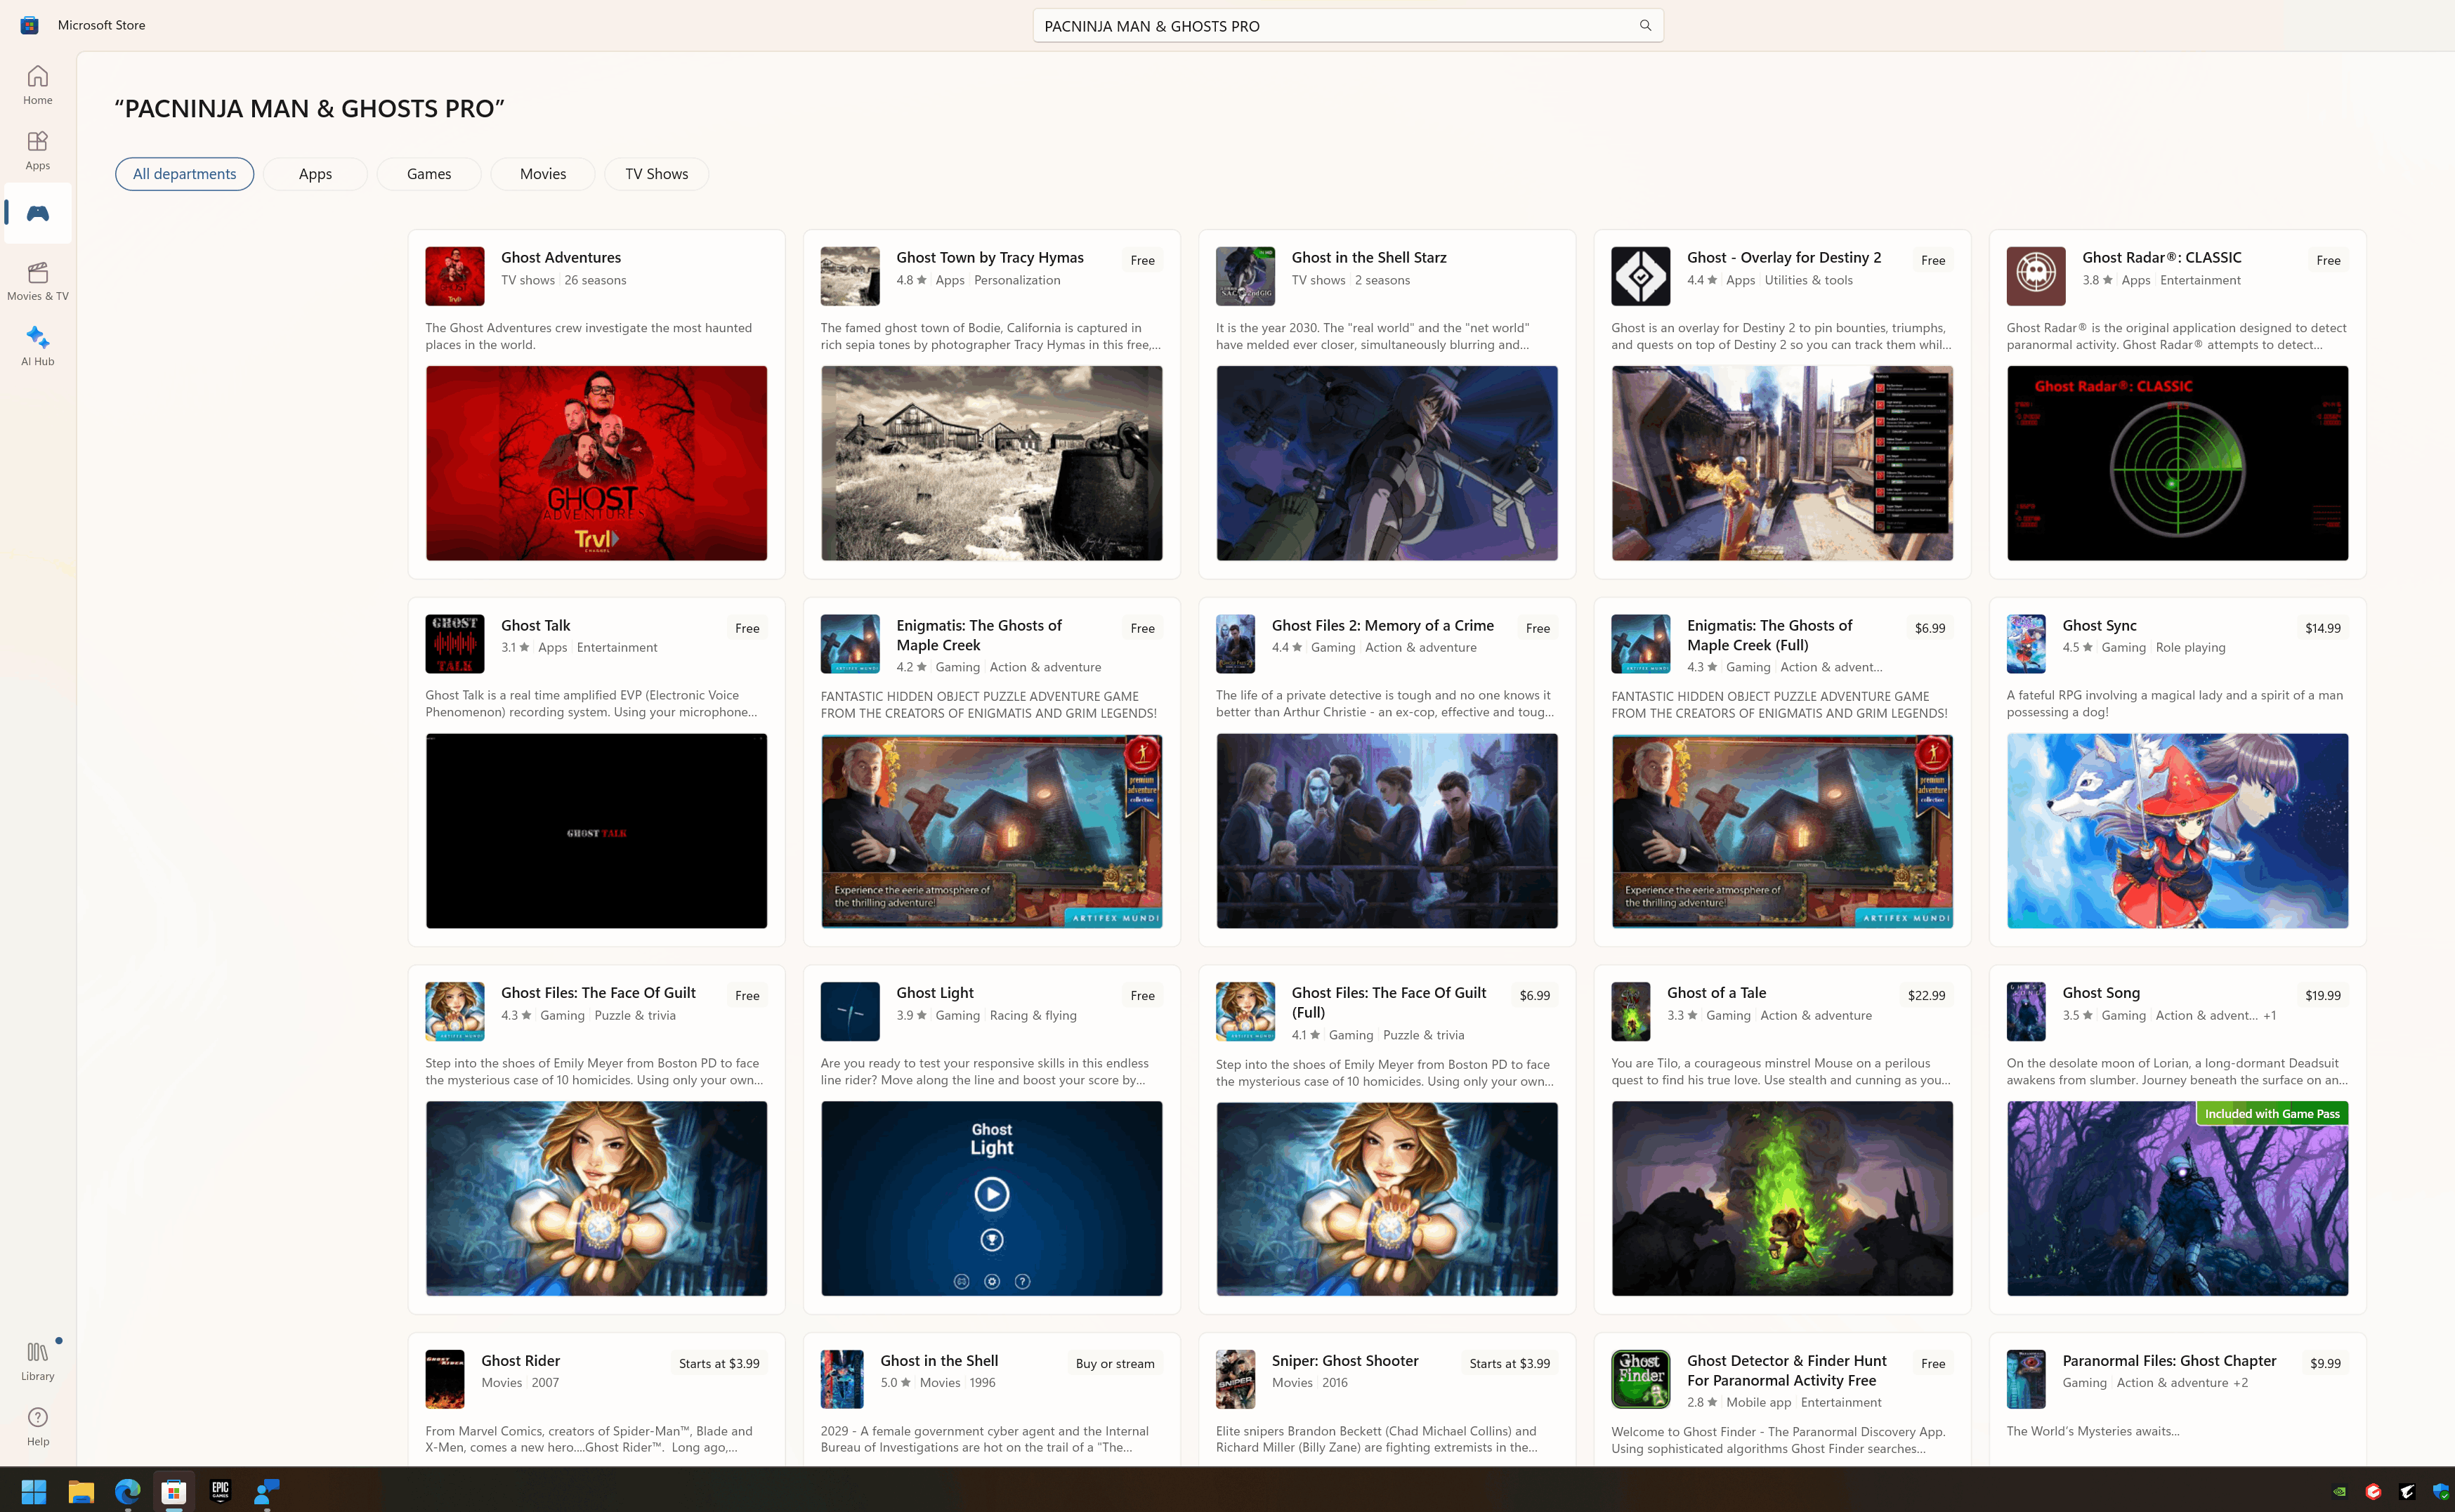Click the search magnifier icon
This screenshot has height=1512, width=2455.
tap(1645, 25)
